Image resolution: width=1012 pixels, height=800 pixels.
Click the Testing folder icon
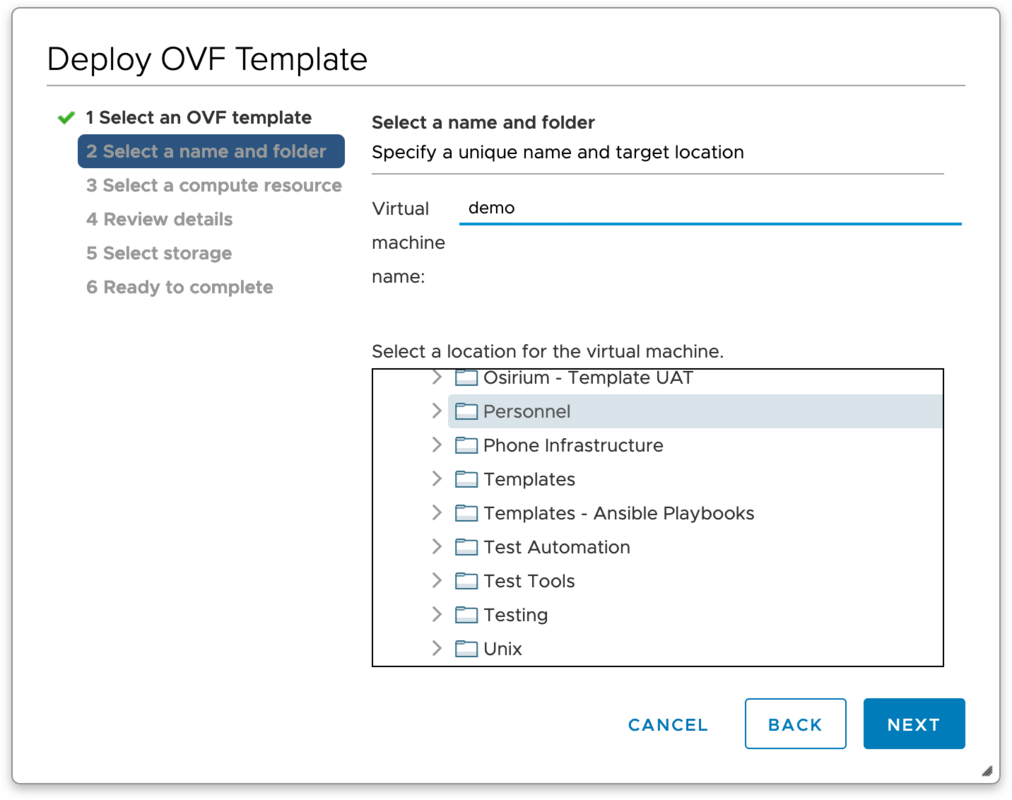click(x=466, y=616)
